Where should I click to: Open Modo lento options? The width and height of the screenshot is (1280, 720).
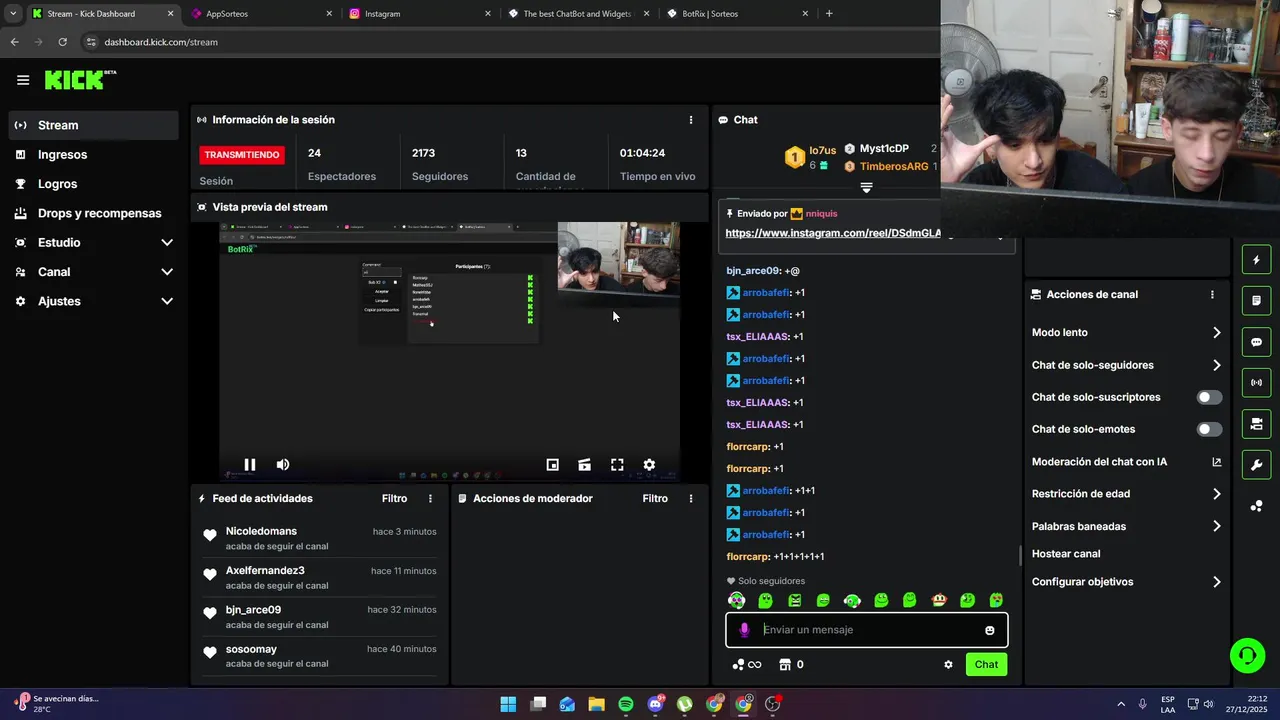1126,333
